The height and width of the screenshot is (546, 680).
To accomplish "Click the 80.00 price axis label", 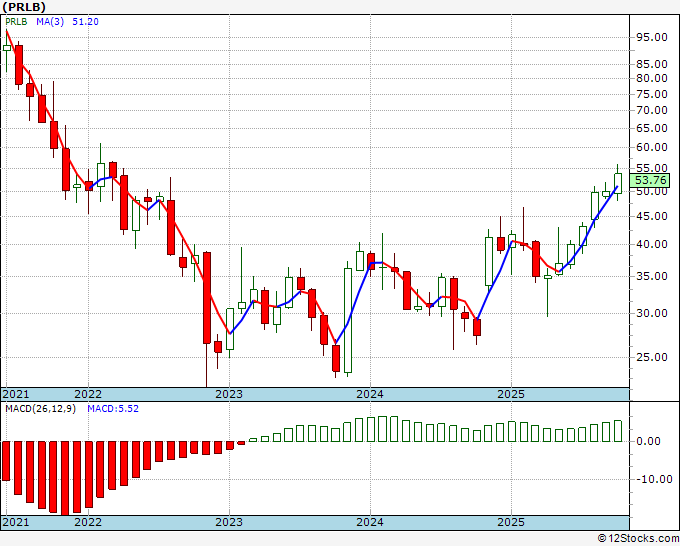I will click(x=652, y=78).
